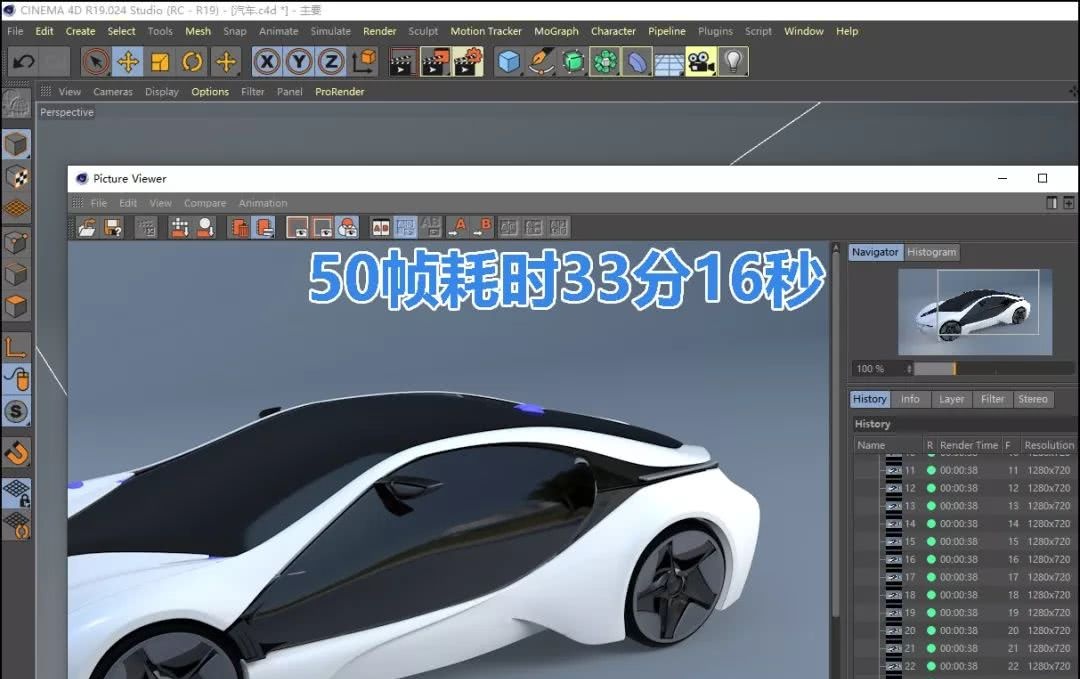
Task: Click the new panel icon at Picture Viewer right edge
Action: click(1068, 203)
